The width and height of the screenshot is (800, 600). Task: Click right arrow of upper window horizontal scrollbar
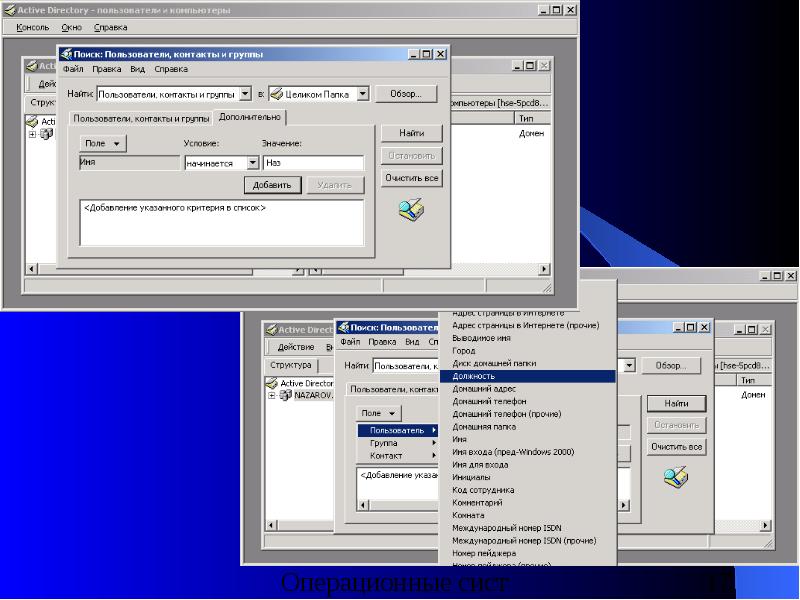[545, 270]
